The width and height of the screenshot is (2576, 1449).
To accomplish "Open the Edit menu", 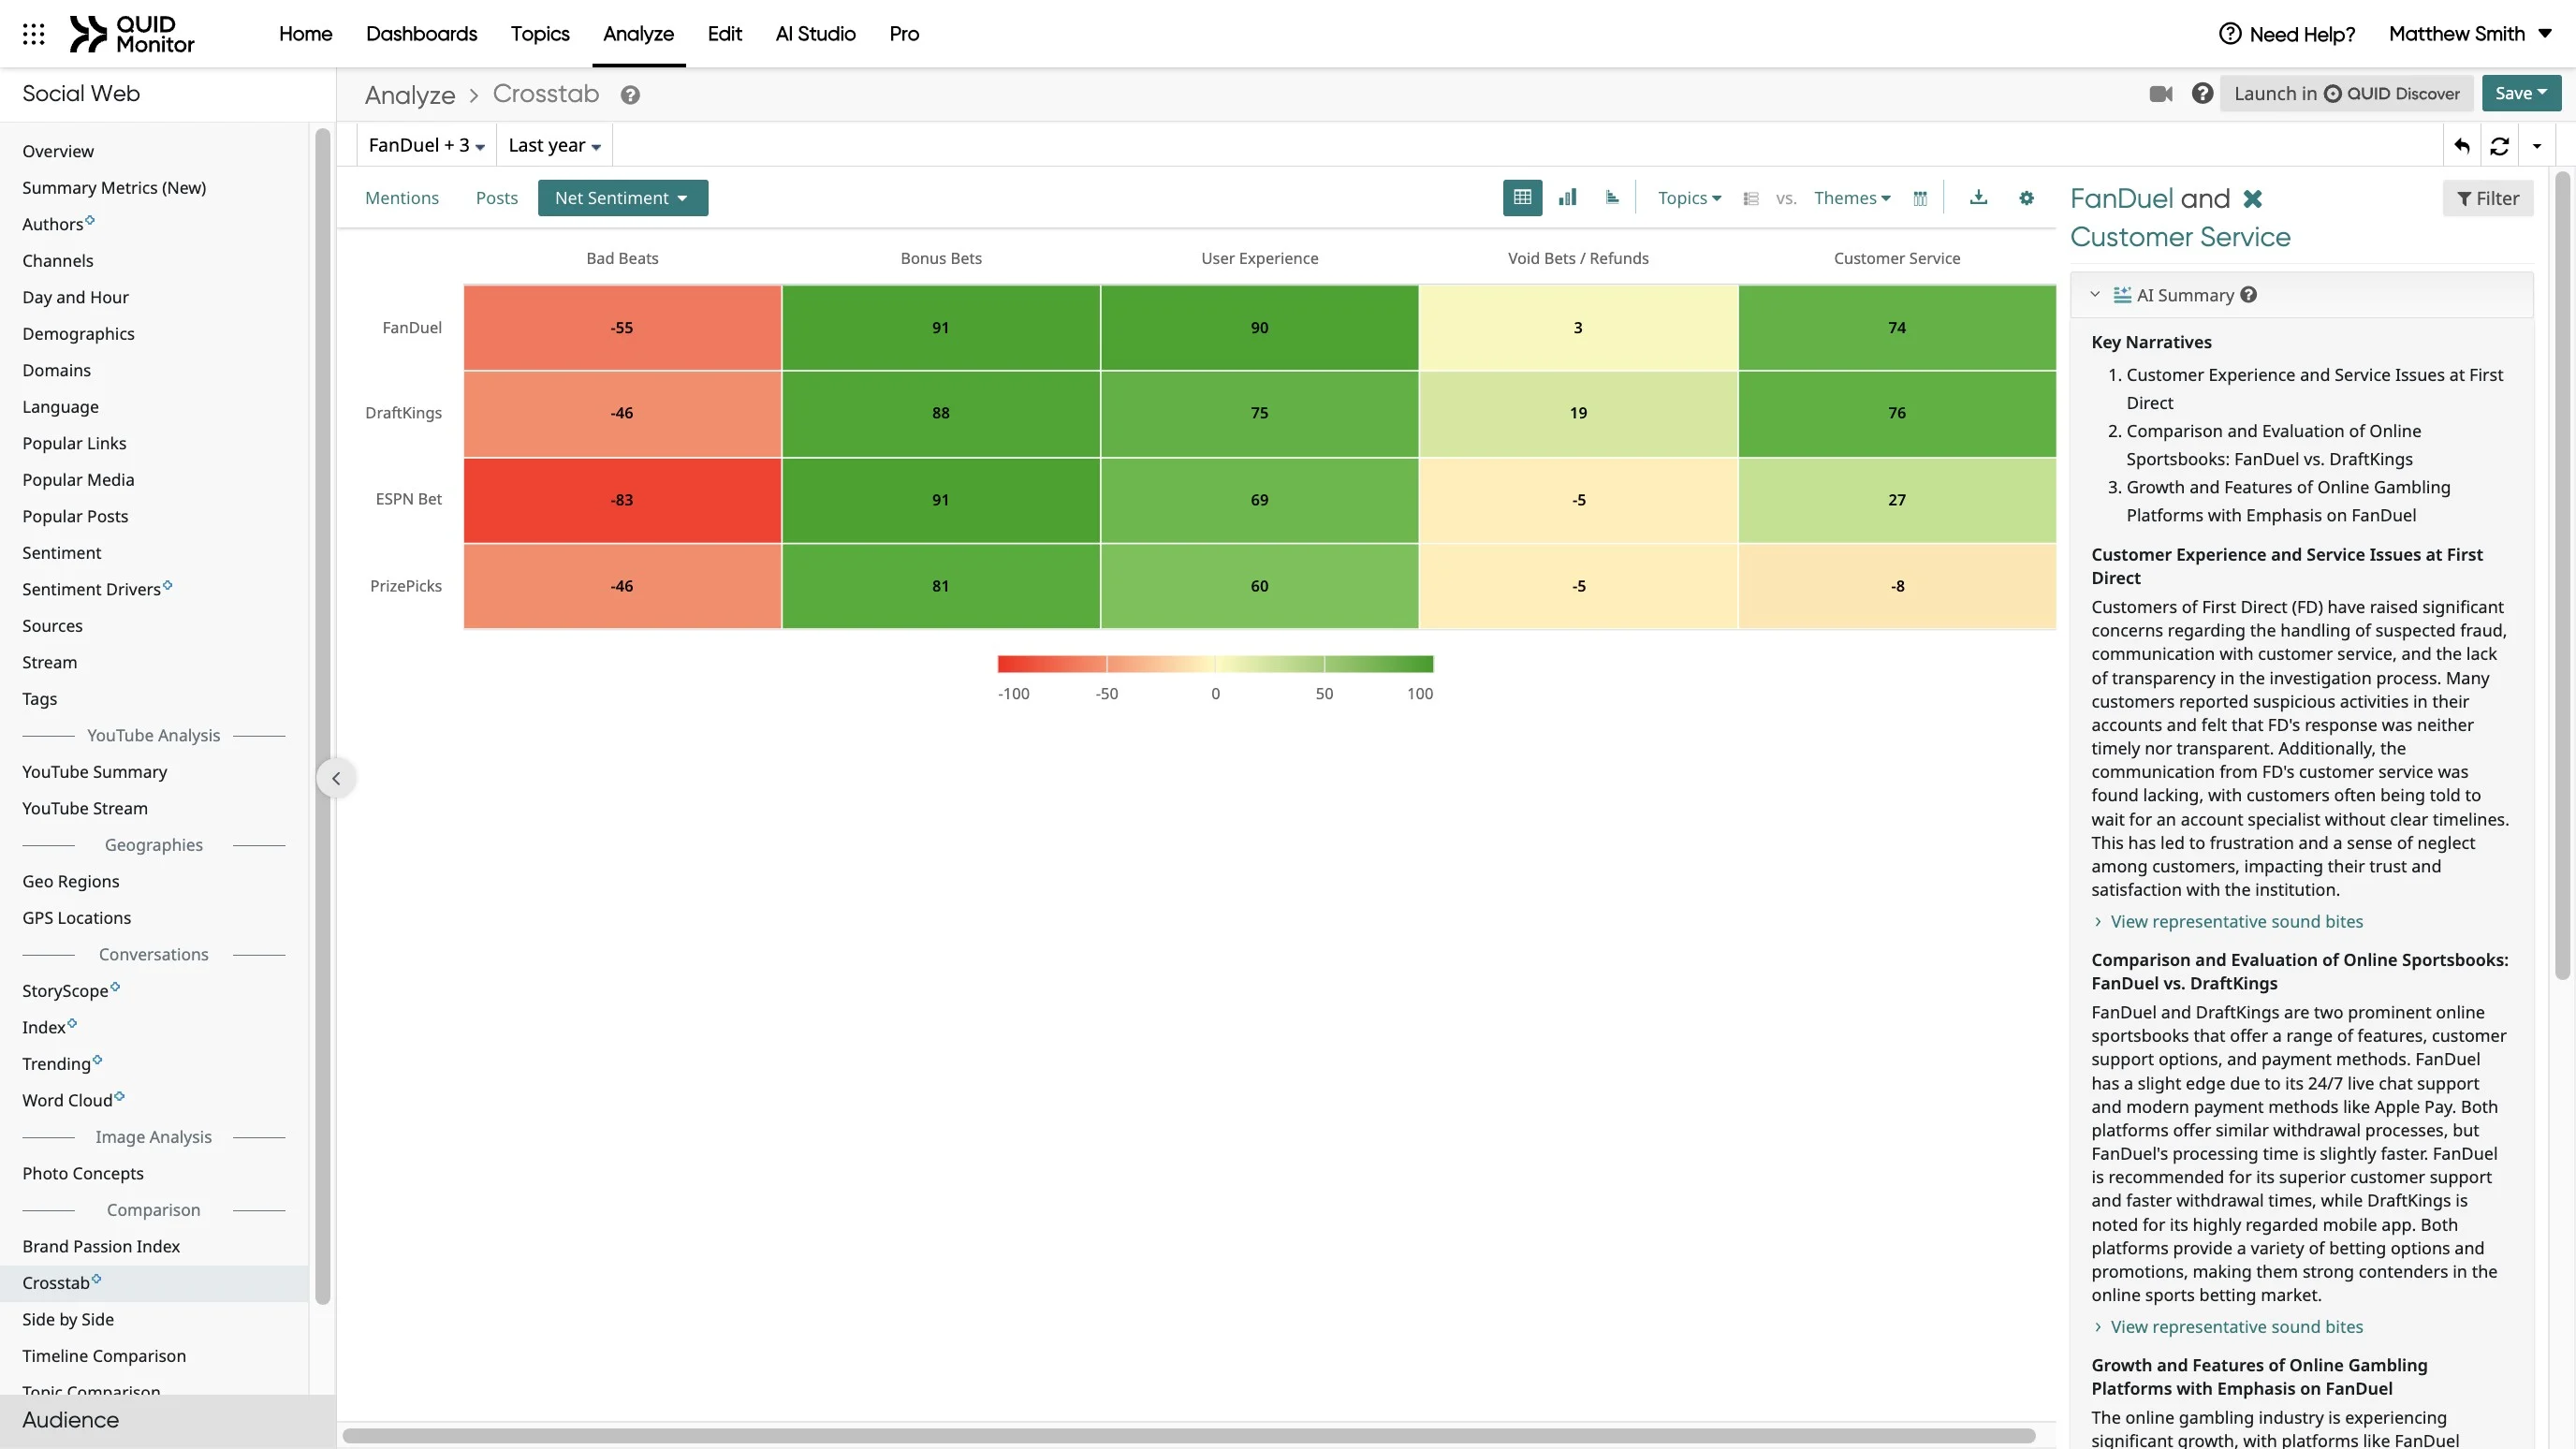I will pyautogui.click(x=724, y=34).
